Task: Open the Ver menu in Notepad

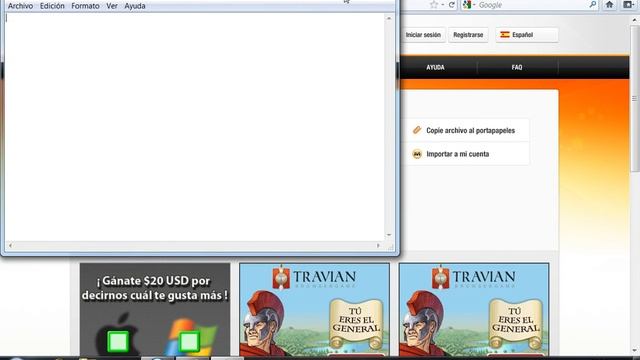Action: tap(112, 6)
